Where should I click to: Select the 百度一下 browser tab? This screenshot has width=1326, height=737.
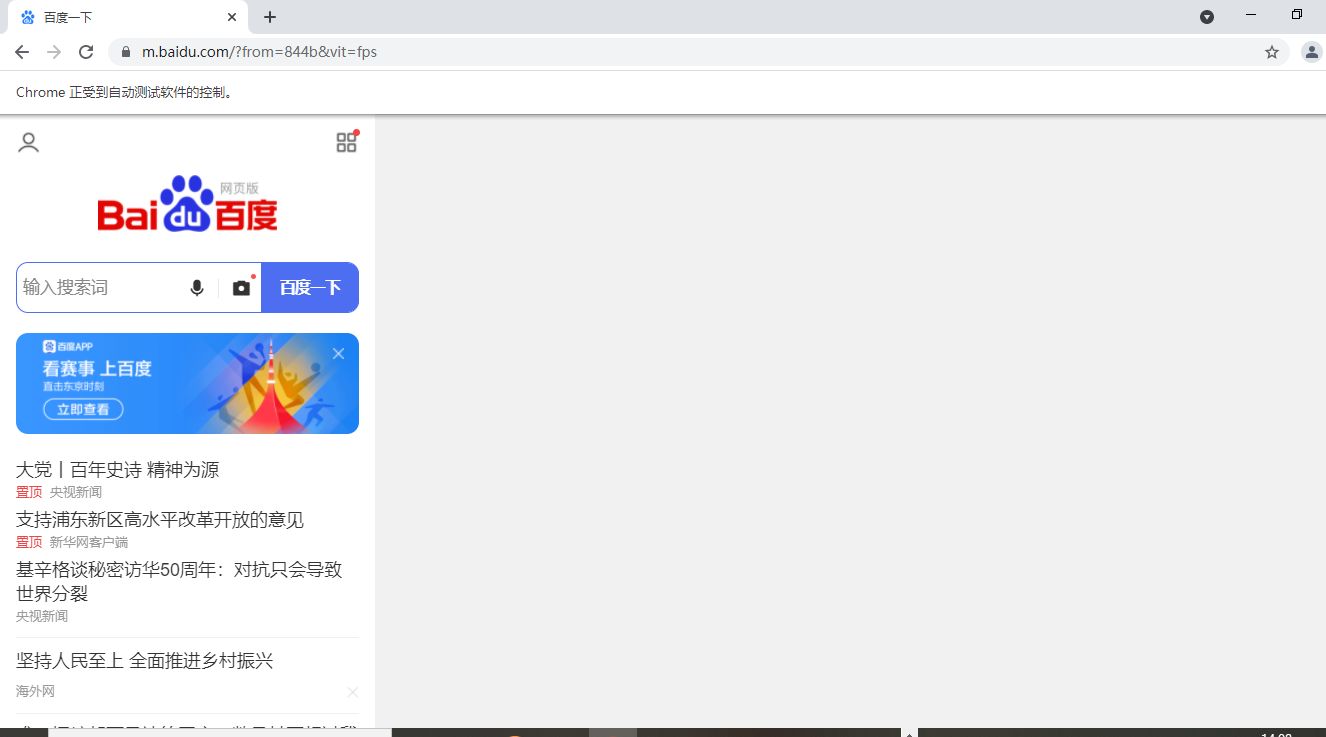[128, 17]
